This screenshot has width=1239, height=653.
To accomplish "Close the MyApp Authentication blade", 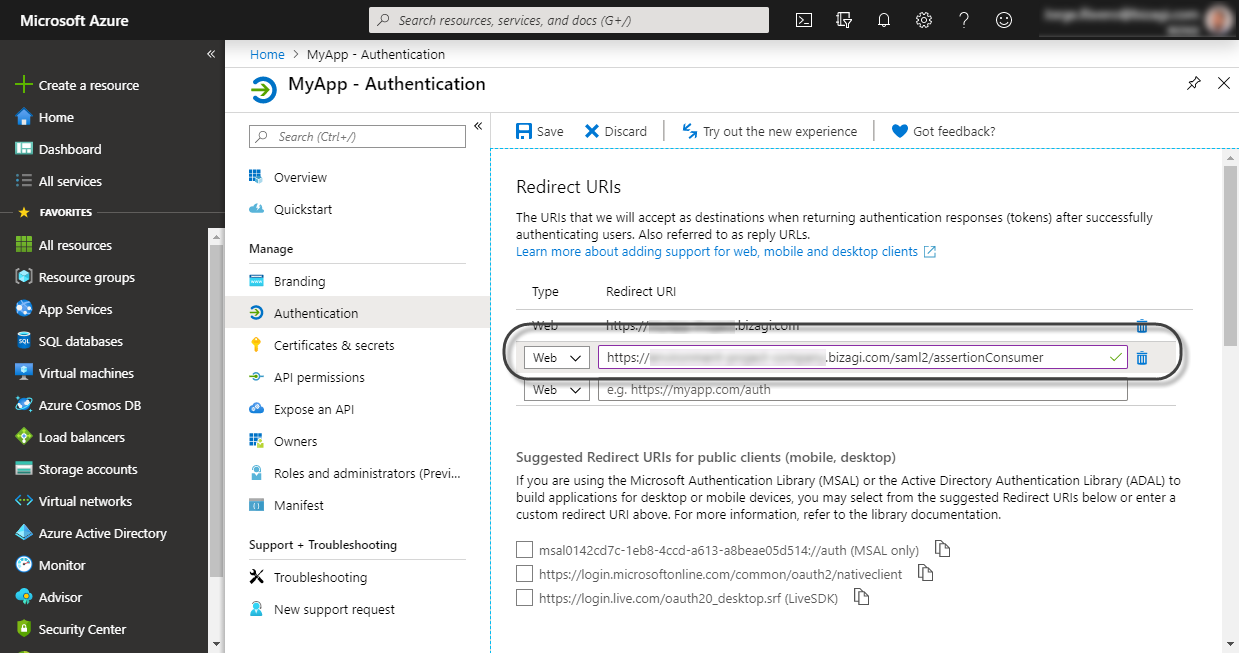I will [x=1224, y=84].
